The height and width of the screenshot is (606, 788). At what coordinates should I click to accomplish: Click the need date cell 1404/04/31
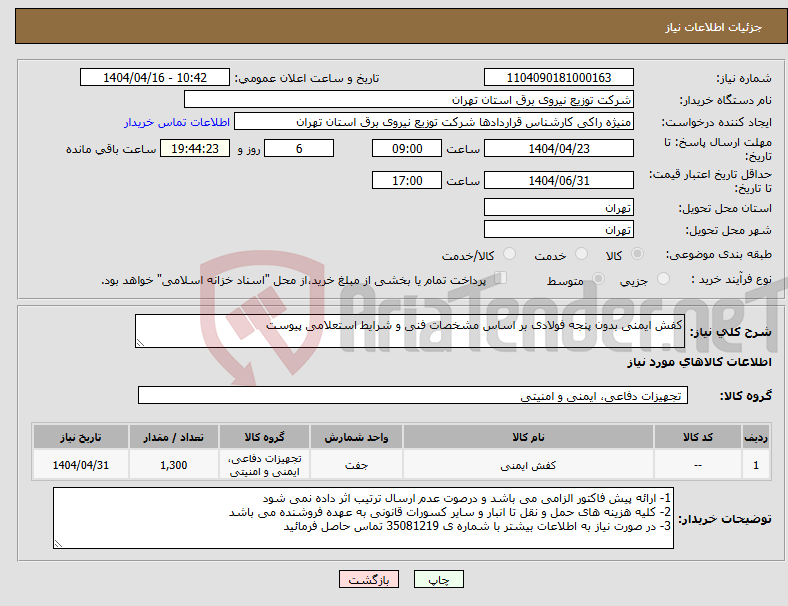point(80,465)
